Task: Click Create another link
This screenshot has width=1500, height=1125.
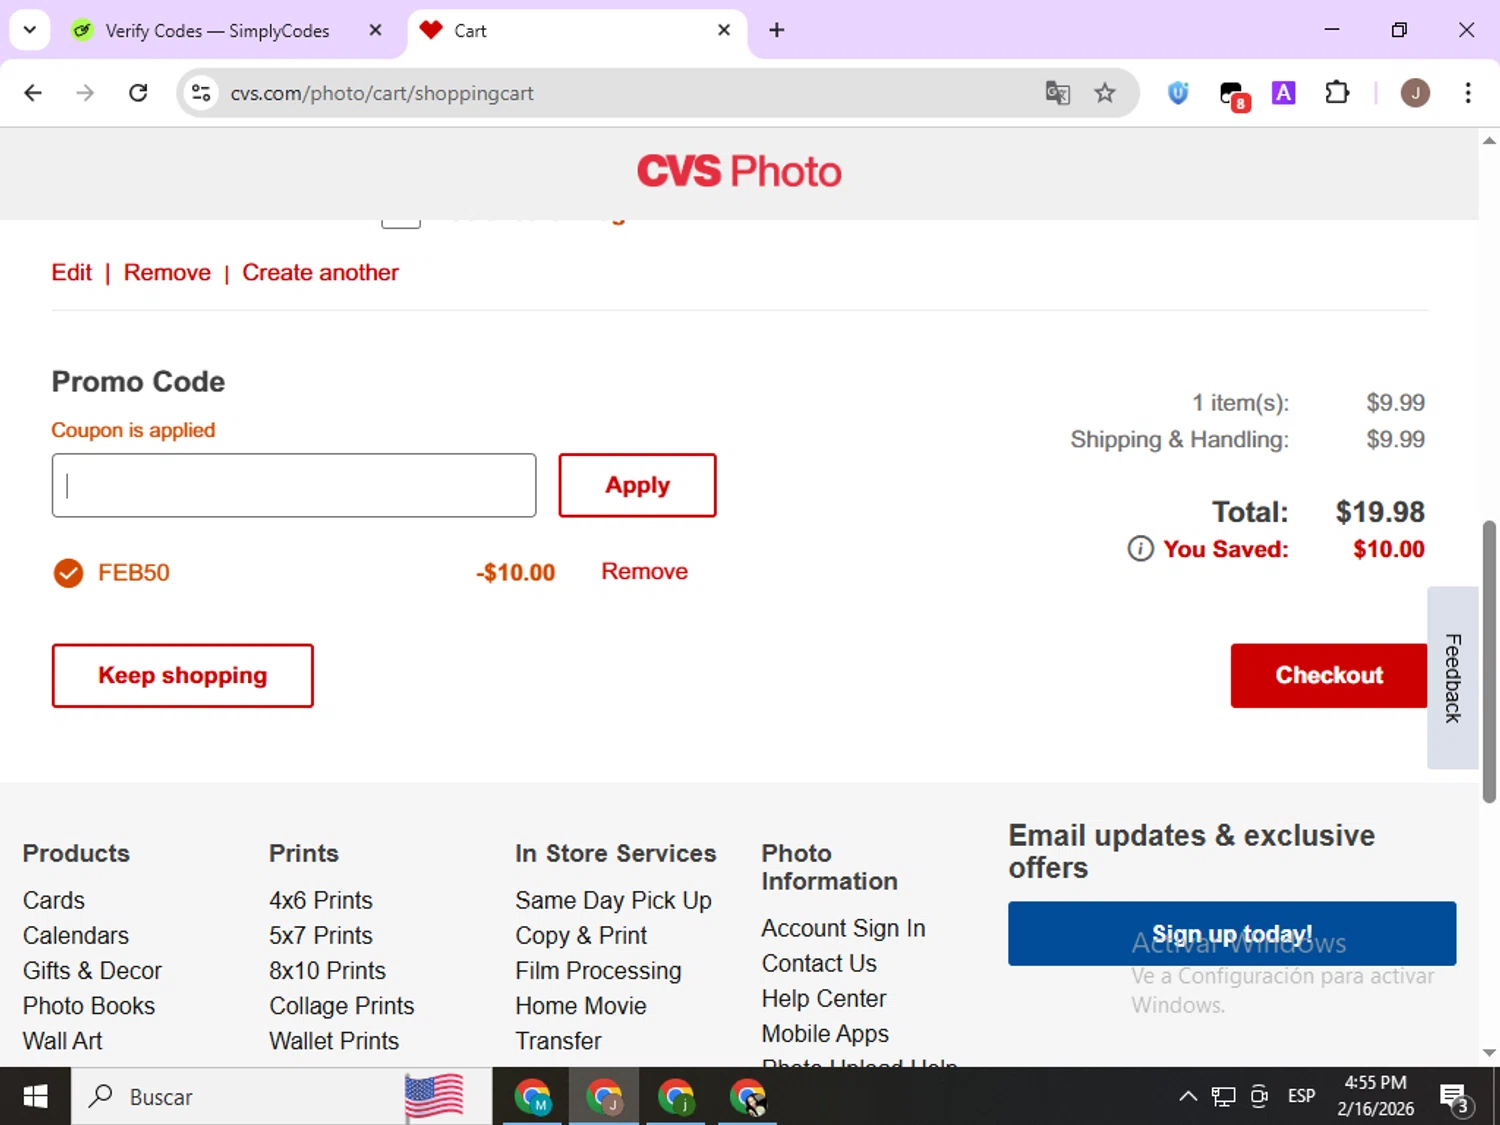Action: tap(320, 273)
